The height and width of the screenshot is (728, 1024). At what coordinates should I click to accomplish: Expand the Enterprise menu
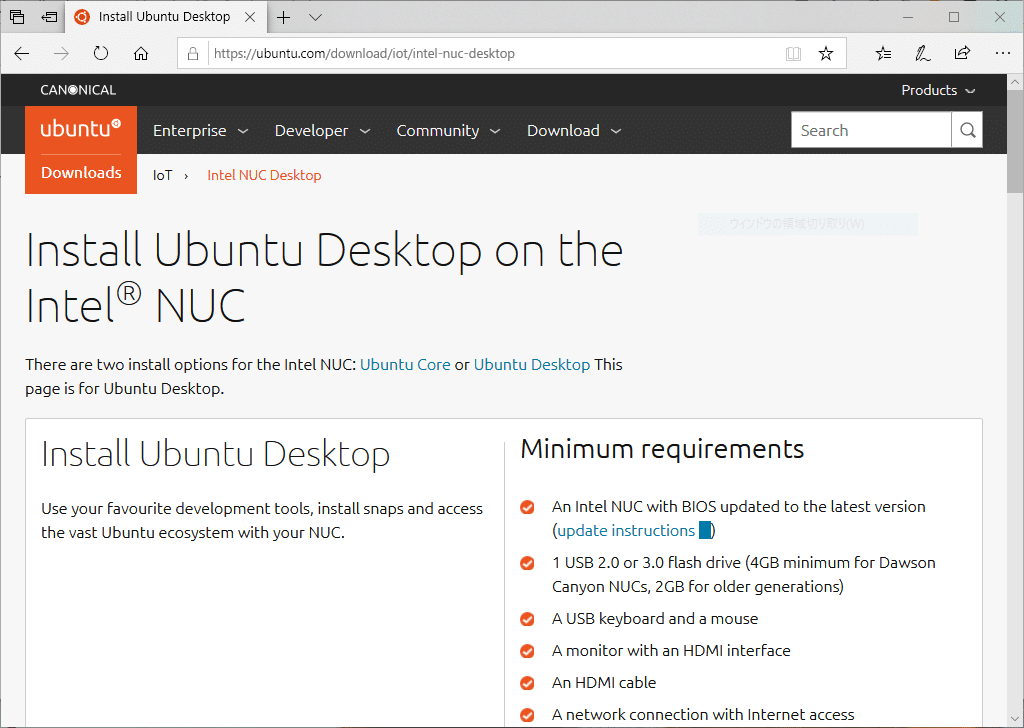(x=200, y=131)
